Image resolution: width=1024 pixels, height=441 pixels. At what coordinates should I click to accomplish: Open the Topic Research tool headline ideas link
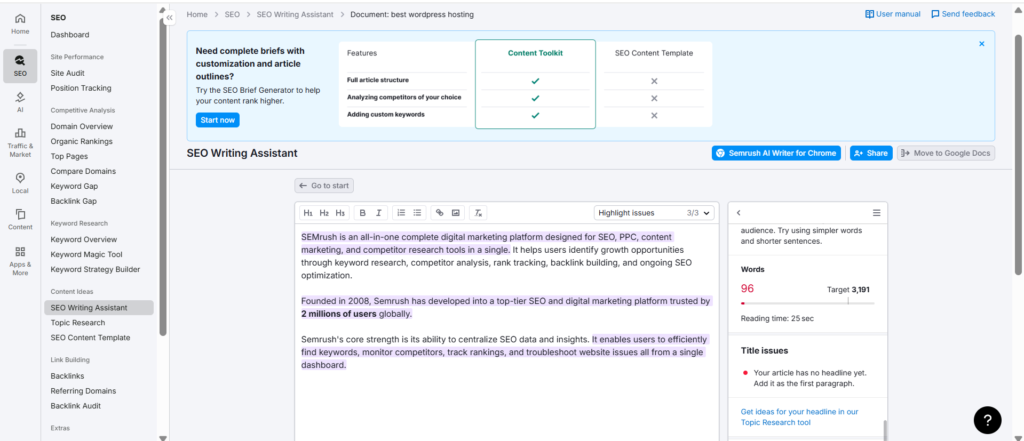click(x=799, y=417)
